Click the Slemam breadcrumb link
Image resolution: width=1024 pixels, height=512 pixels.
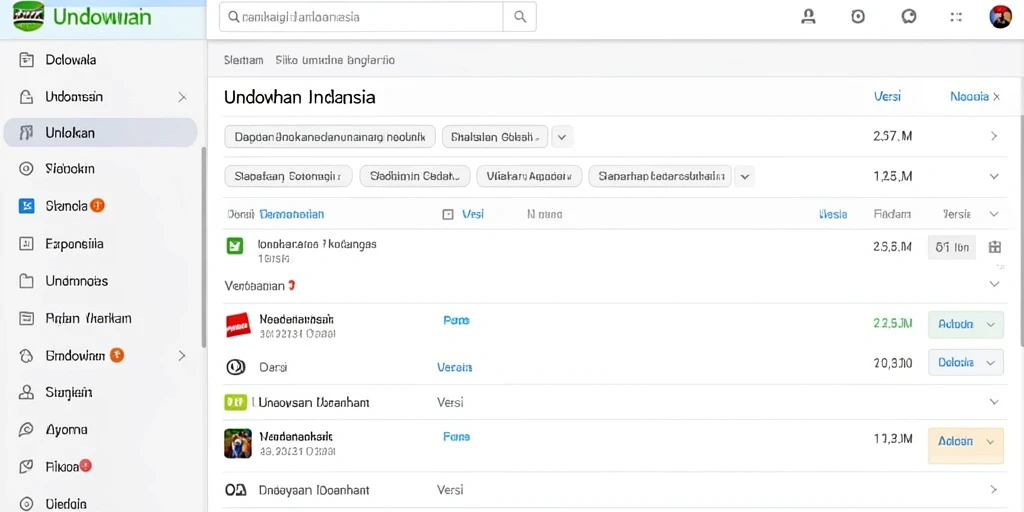(244, 60)
